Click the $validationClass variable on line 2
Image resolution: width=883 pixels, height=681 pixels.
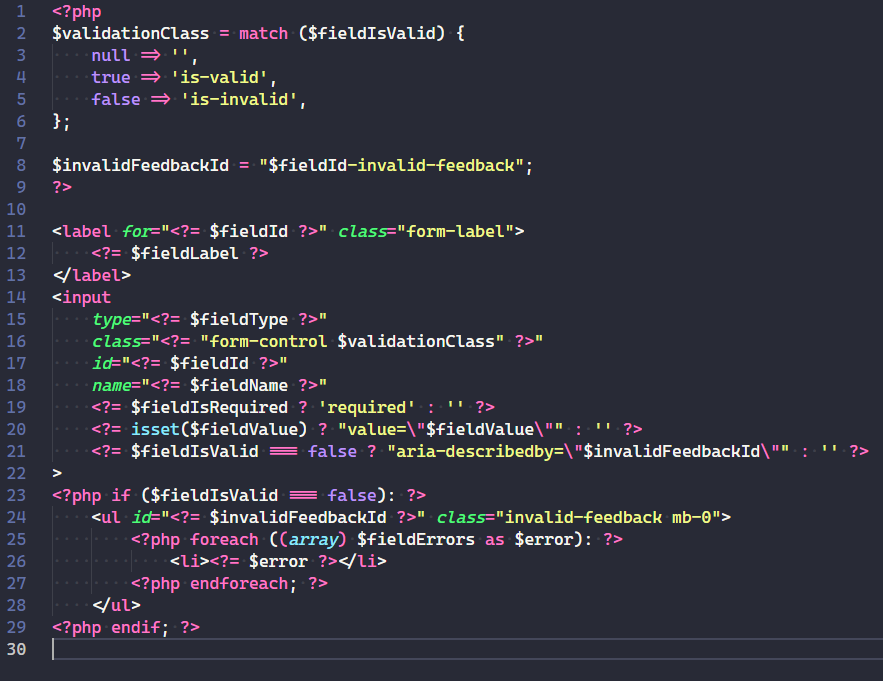click(131, 33)
